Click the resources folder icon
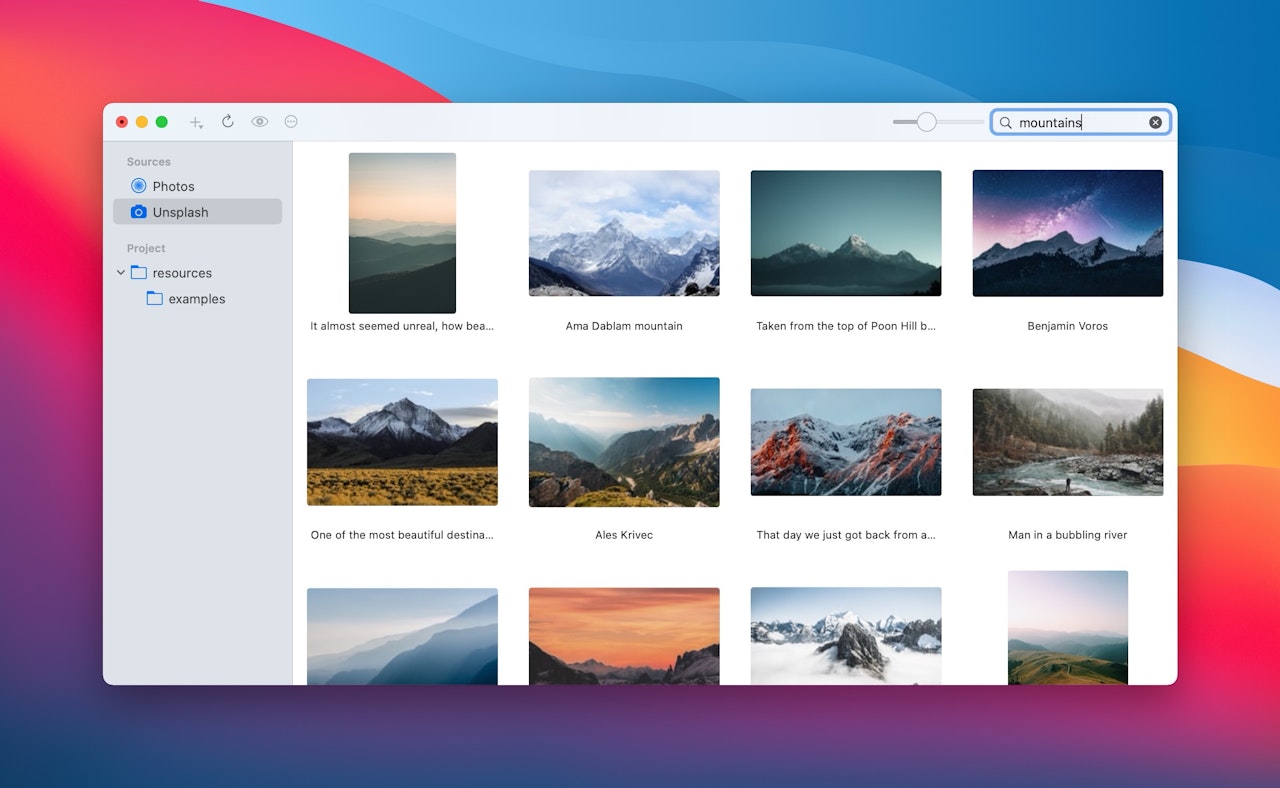 point(139,272)
